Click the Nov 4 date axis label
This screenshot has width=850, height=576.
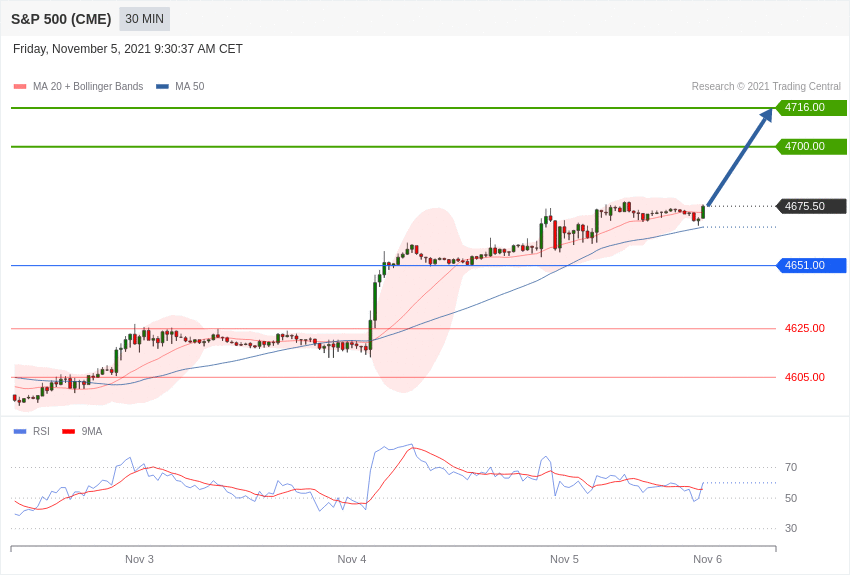[352, 559]
